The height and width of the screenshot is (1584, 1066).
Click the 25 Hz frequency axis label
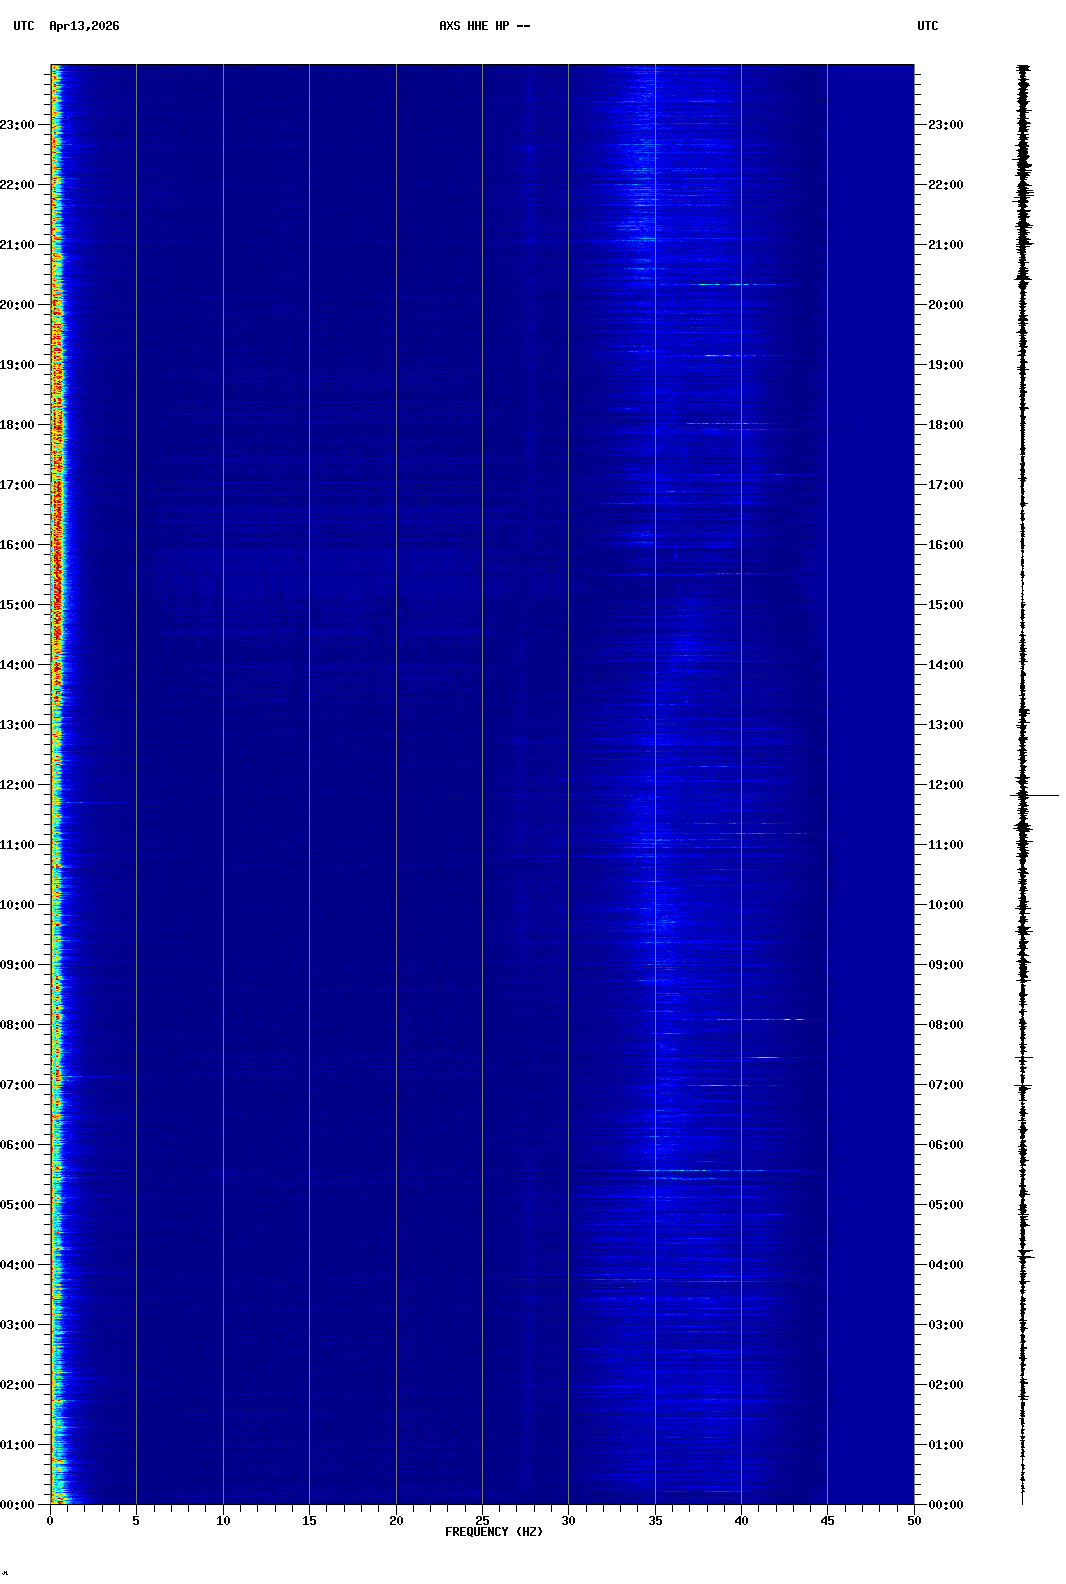click(x=482, y=1521)
